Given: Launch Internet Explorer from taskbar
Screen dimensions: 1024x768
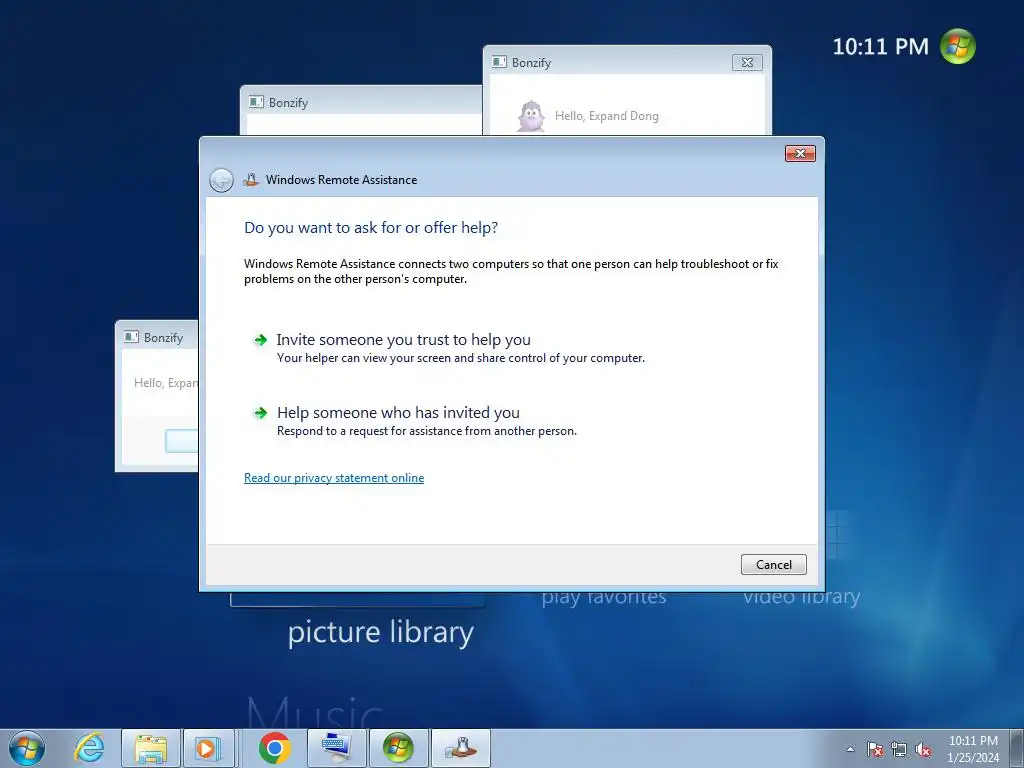Looking at the screenshot, I should [x=89, y=748].
